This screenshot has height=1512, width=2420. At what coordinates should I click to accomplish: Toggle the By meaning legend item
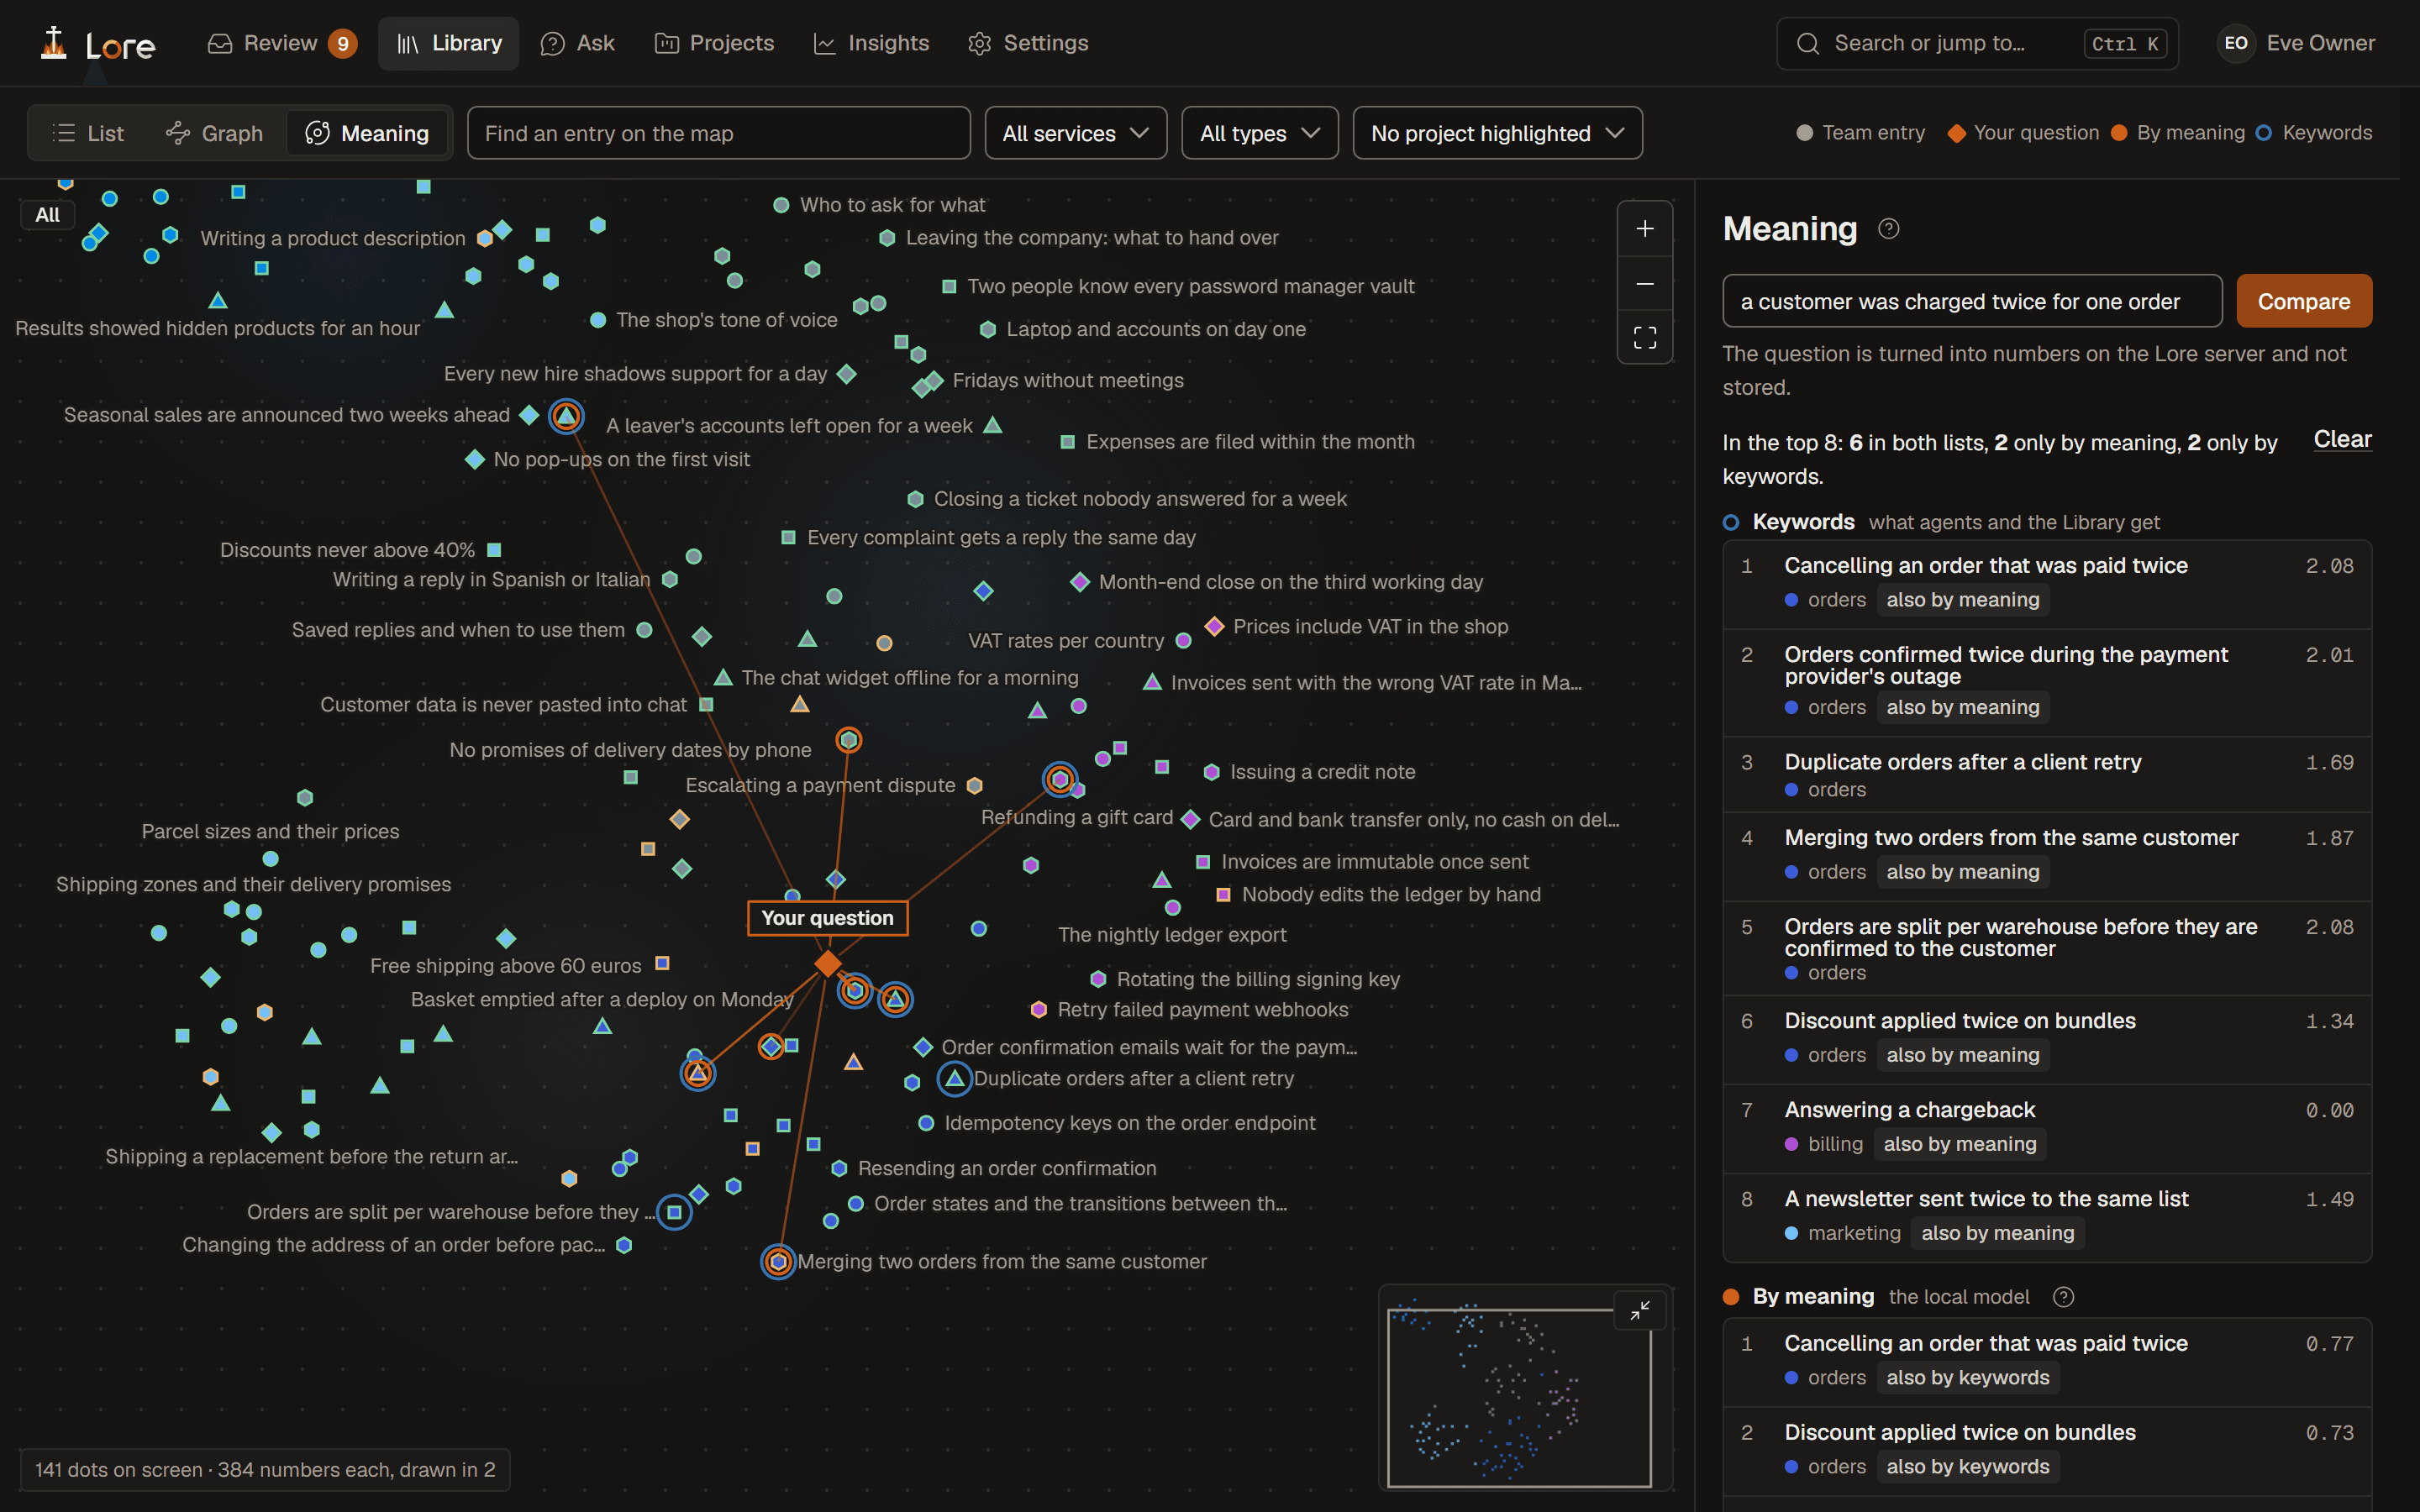point(2178,133)
